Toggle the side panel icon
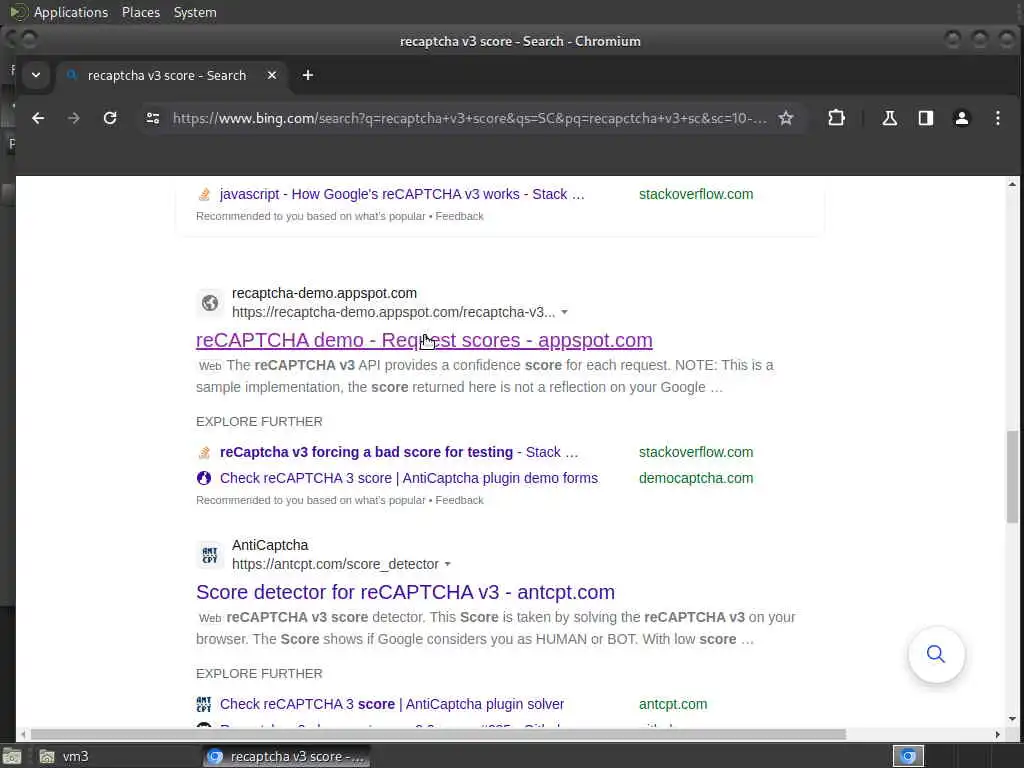The height and width of the screenshot is (768, 1024). pos(925,118)
